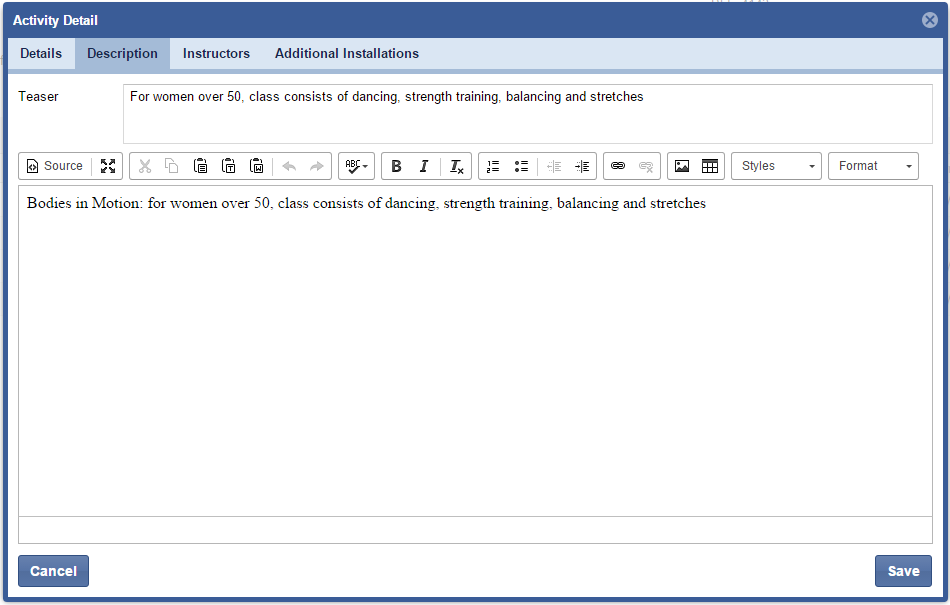Screen dimensions: 950x605
Task: Open the Additional Installations tab
Action: [347, 54]
